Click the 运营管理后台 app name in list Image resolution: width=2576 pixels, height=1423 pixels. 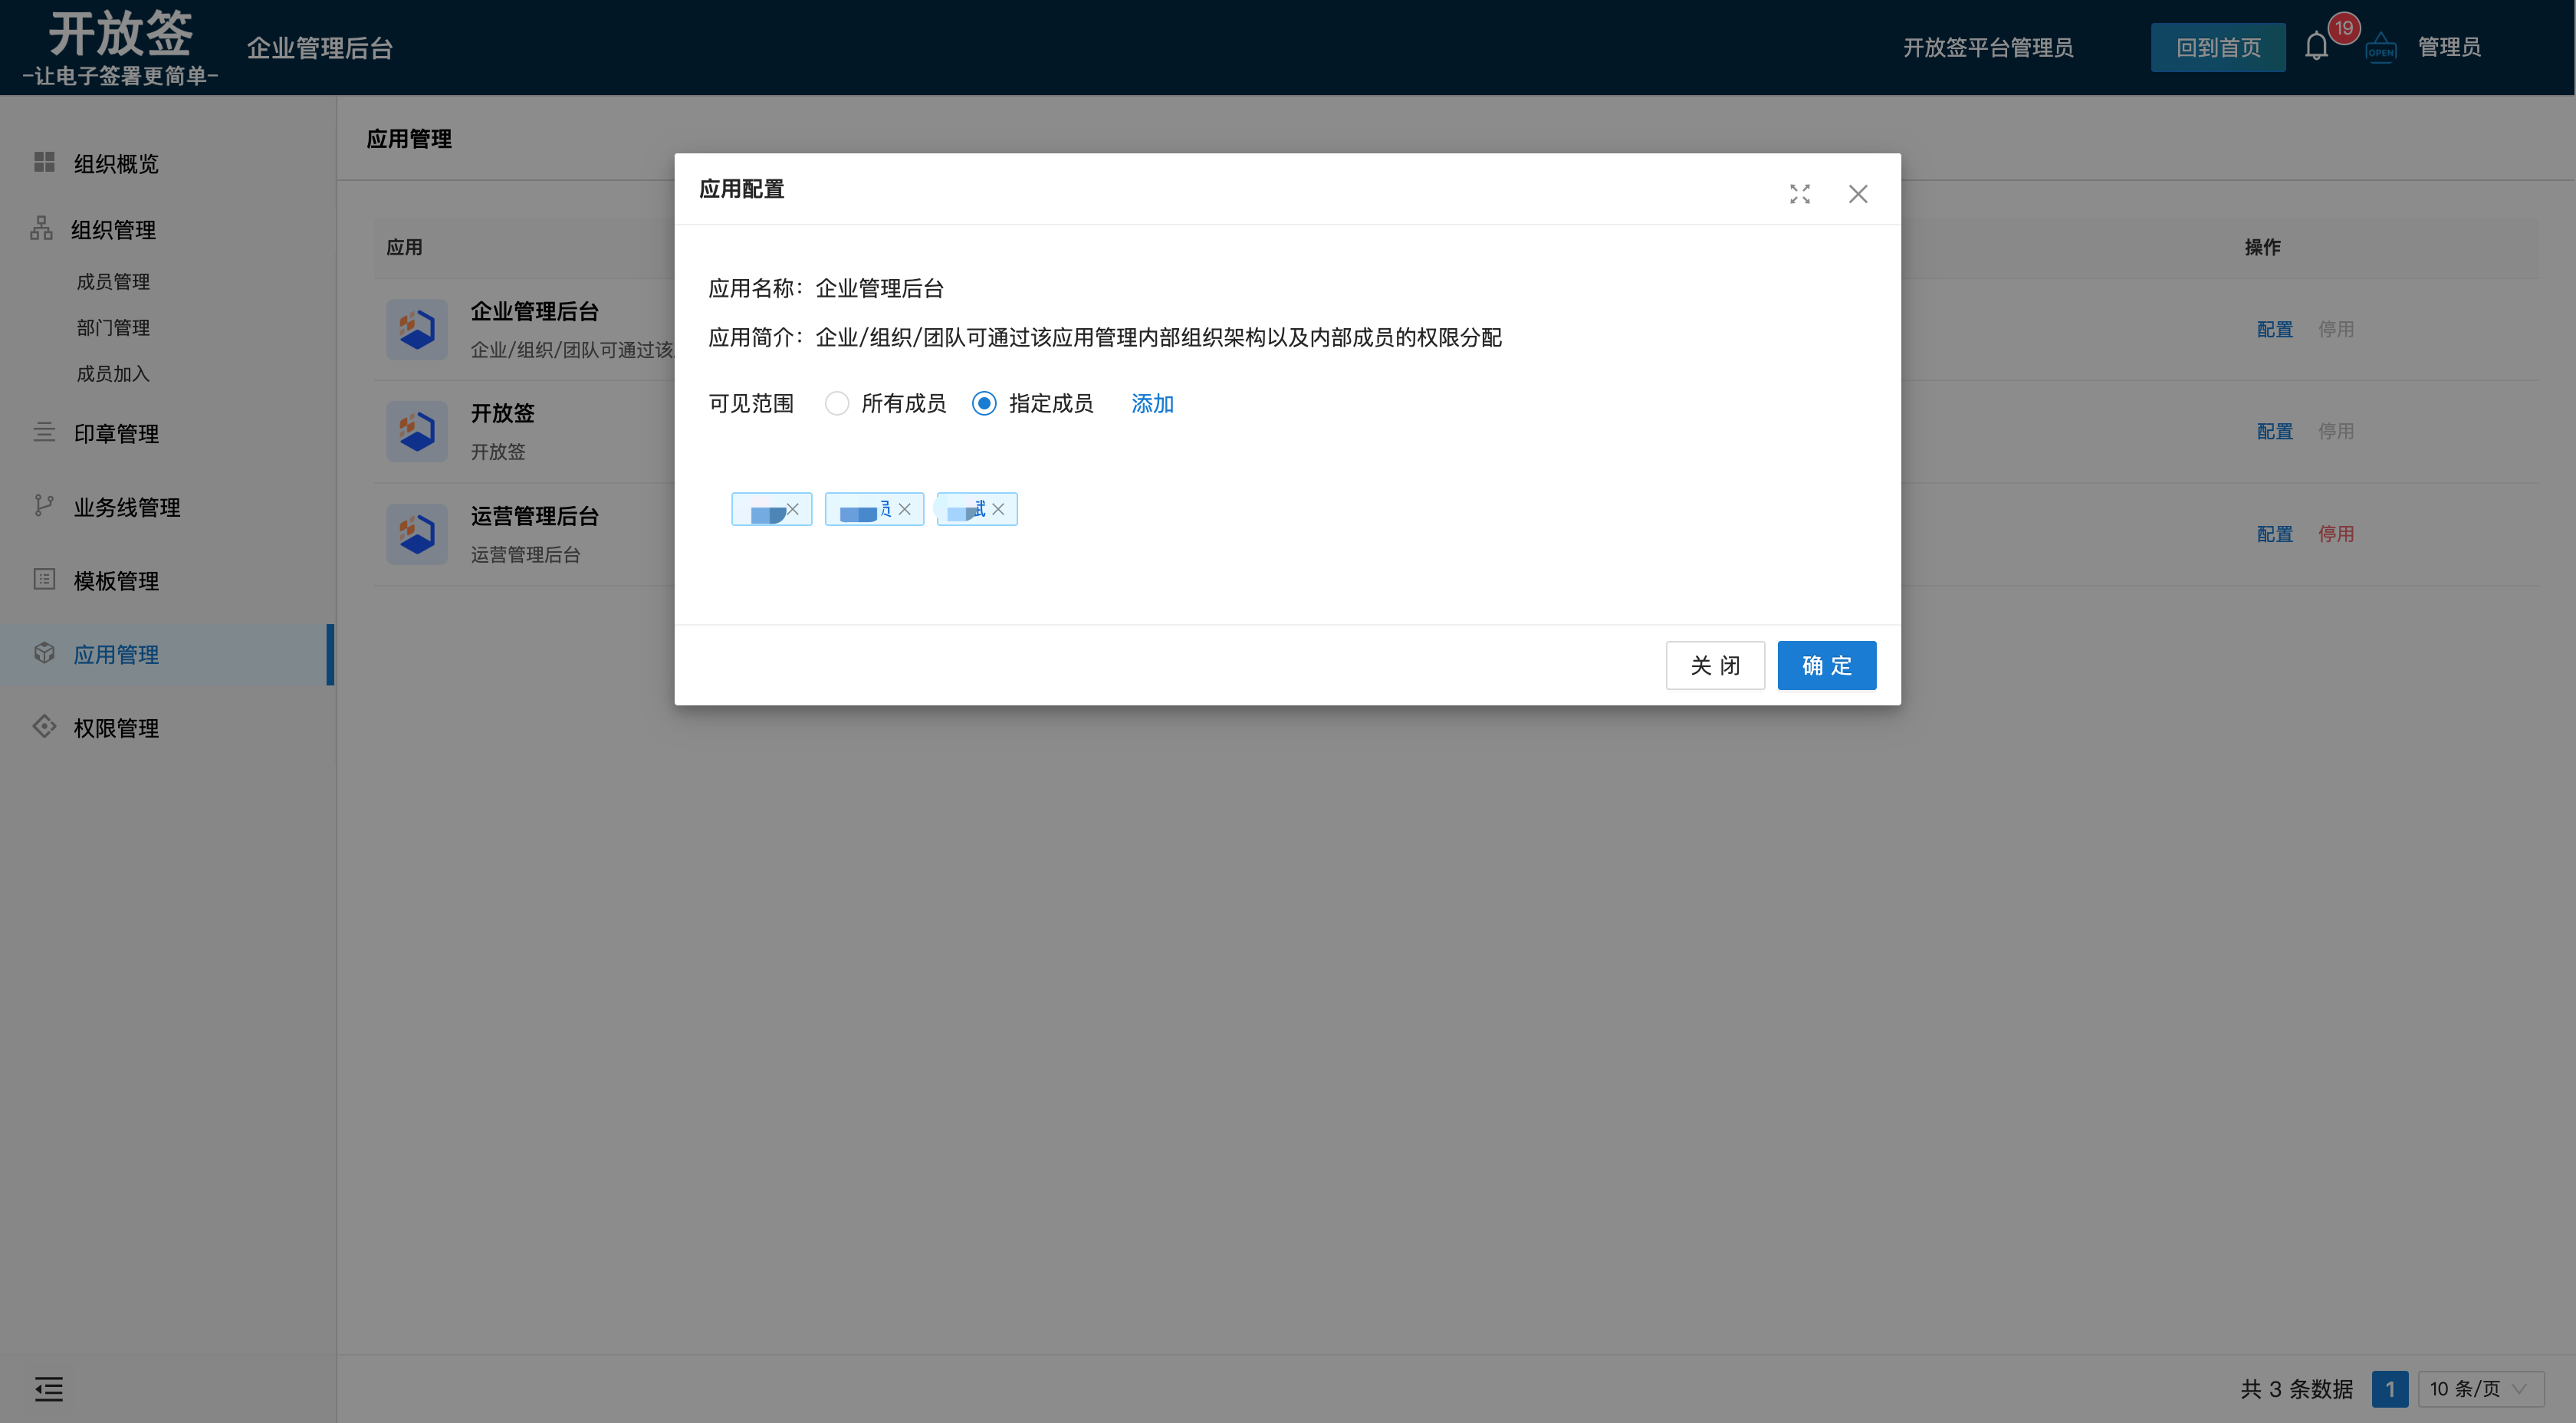click(535, 516)
